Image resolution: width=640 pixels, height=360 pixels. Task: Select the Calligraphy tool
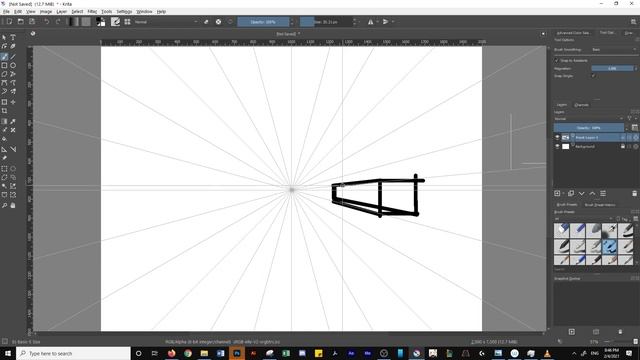[13, 46]
